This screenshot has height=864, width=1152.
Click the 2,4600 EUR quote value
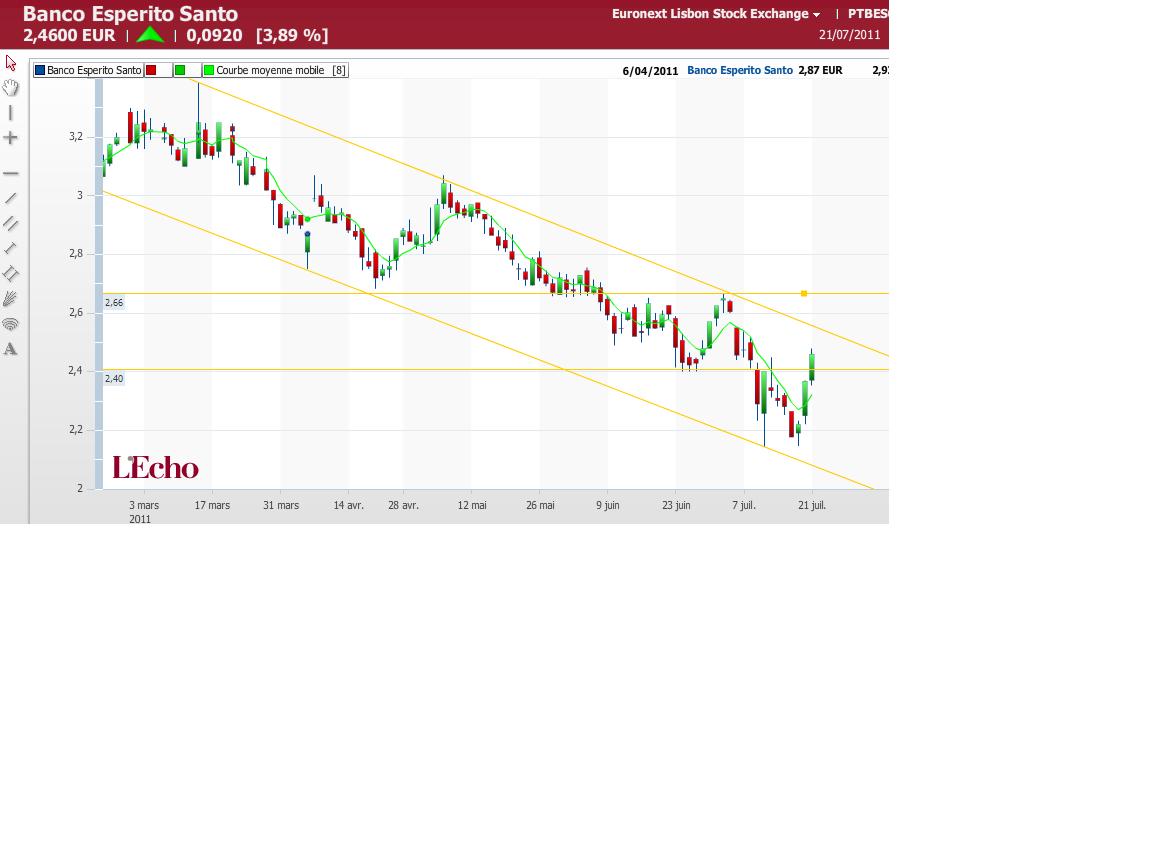(x=69, y=35)
